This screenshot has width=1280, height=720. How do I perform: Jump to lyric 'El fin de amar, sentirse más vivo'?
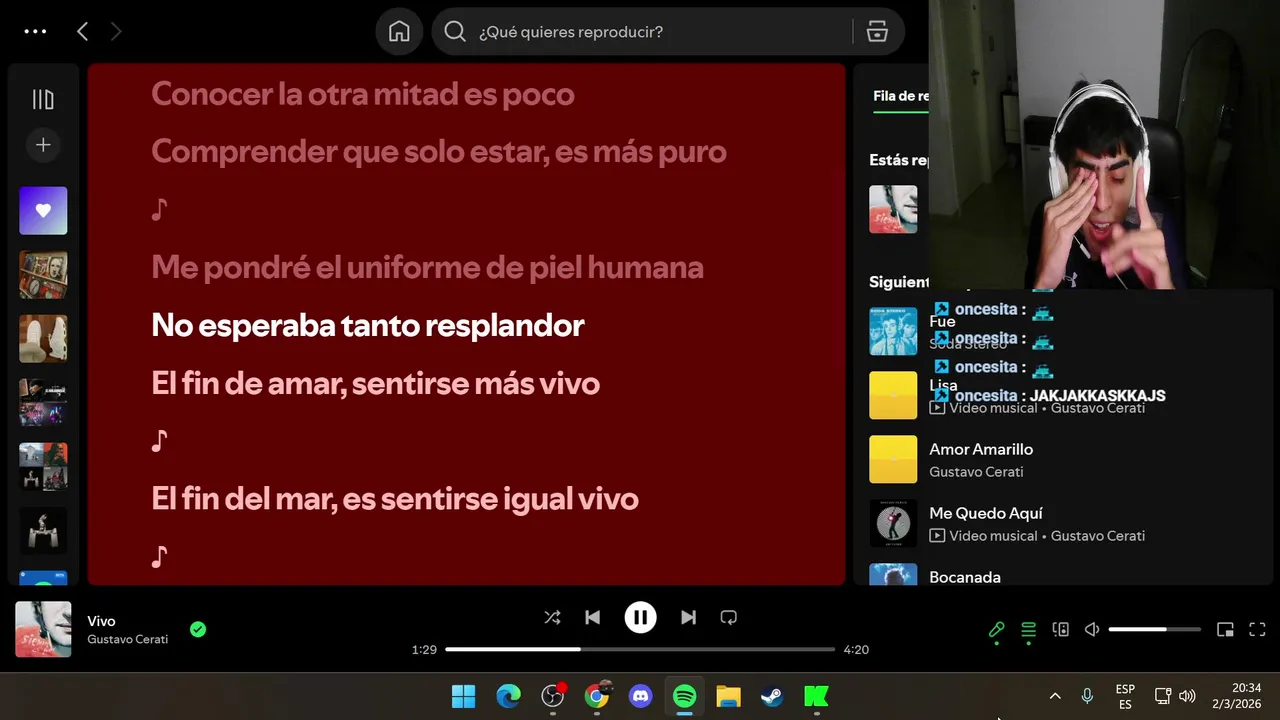(375, 383)
